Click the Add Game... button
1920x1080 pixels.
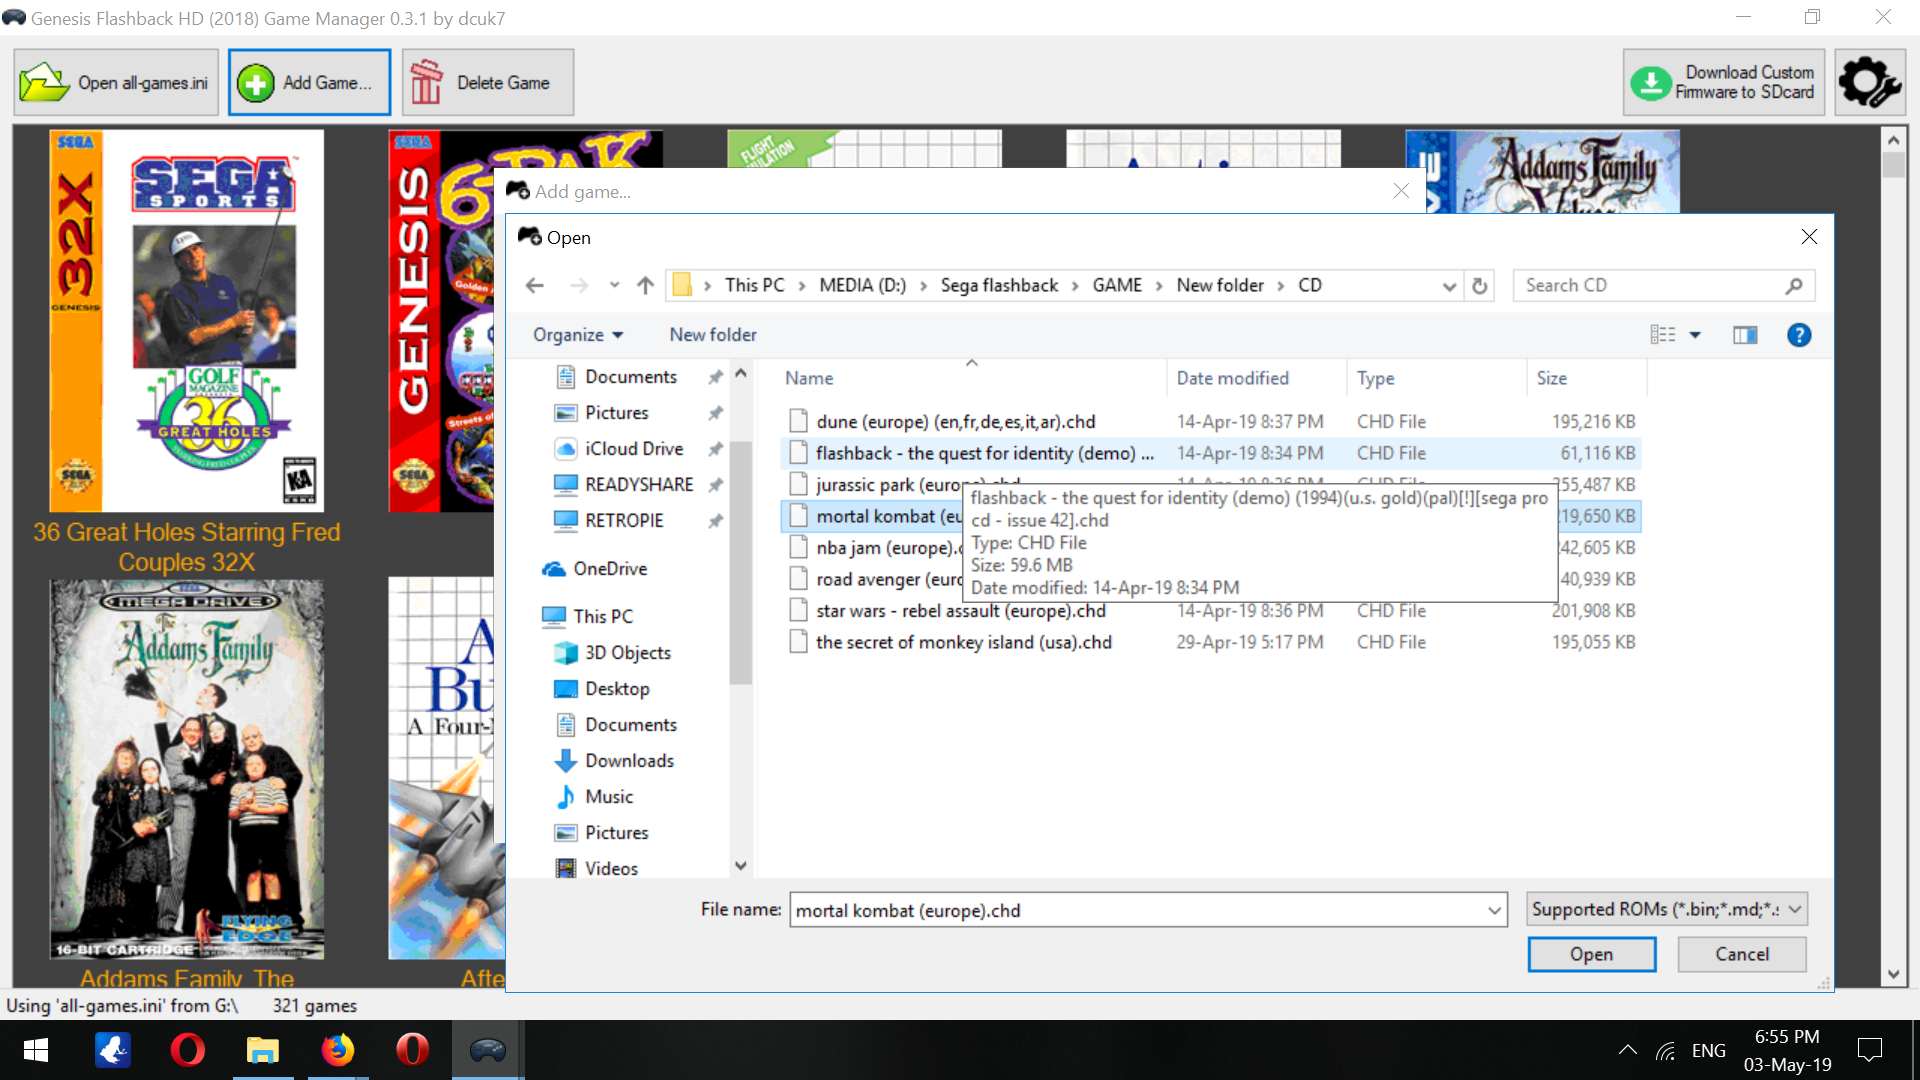pyautogui.click(x=309, y=83)
